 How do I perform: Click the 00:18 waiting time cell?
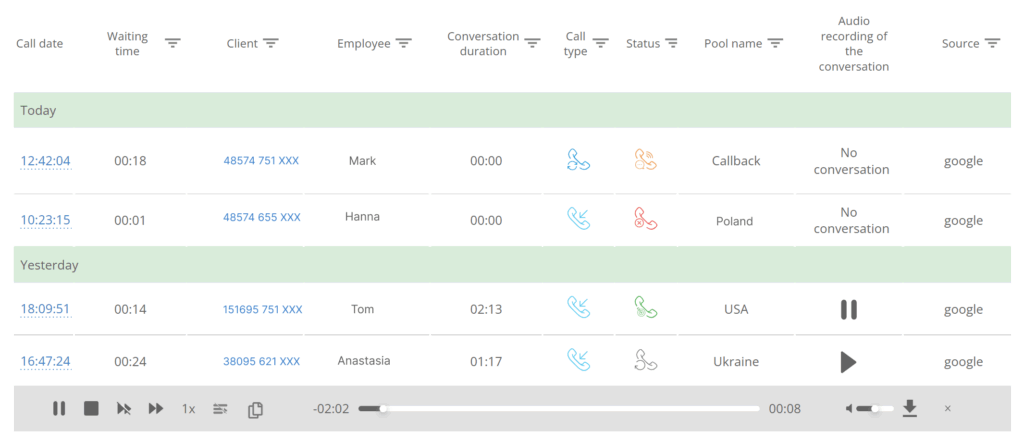131,161
